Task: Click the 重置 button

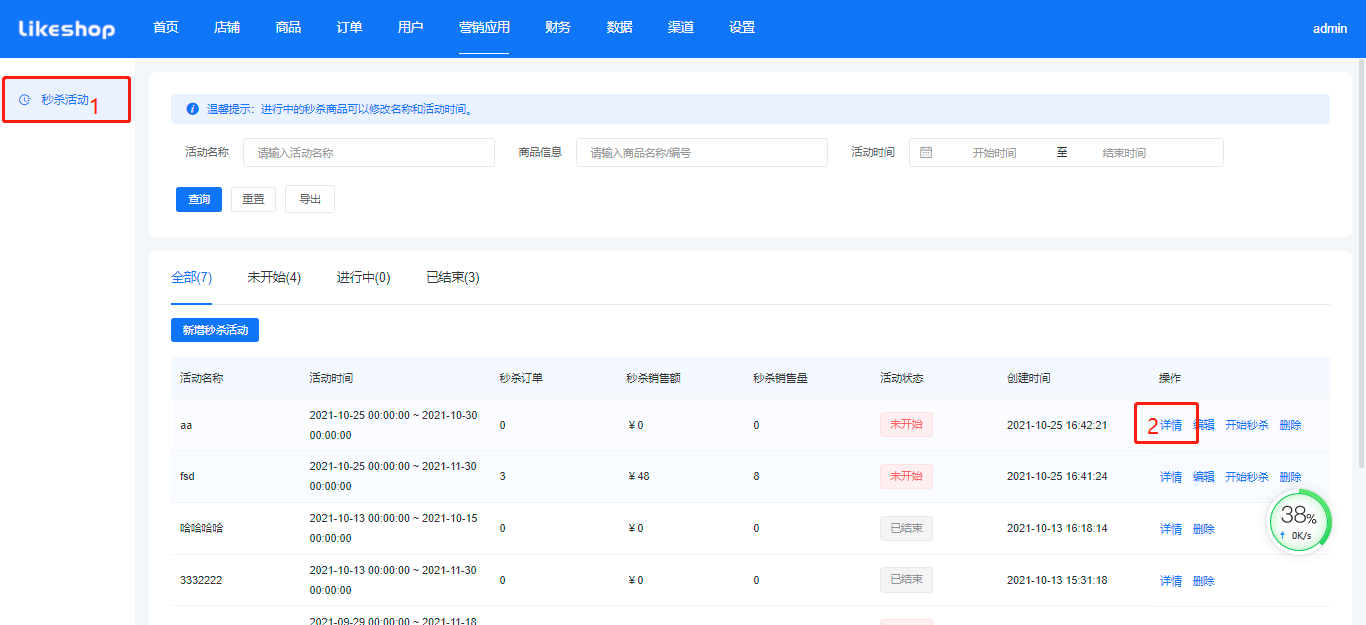Action: 253,199
